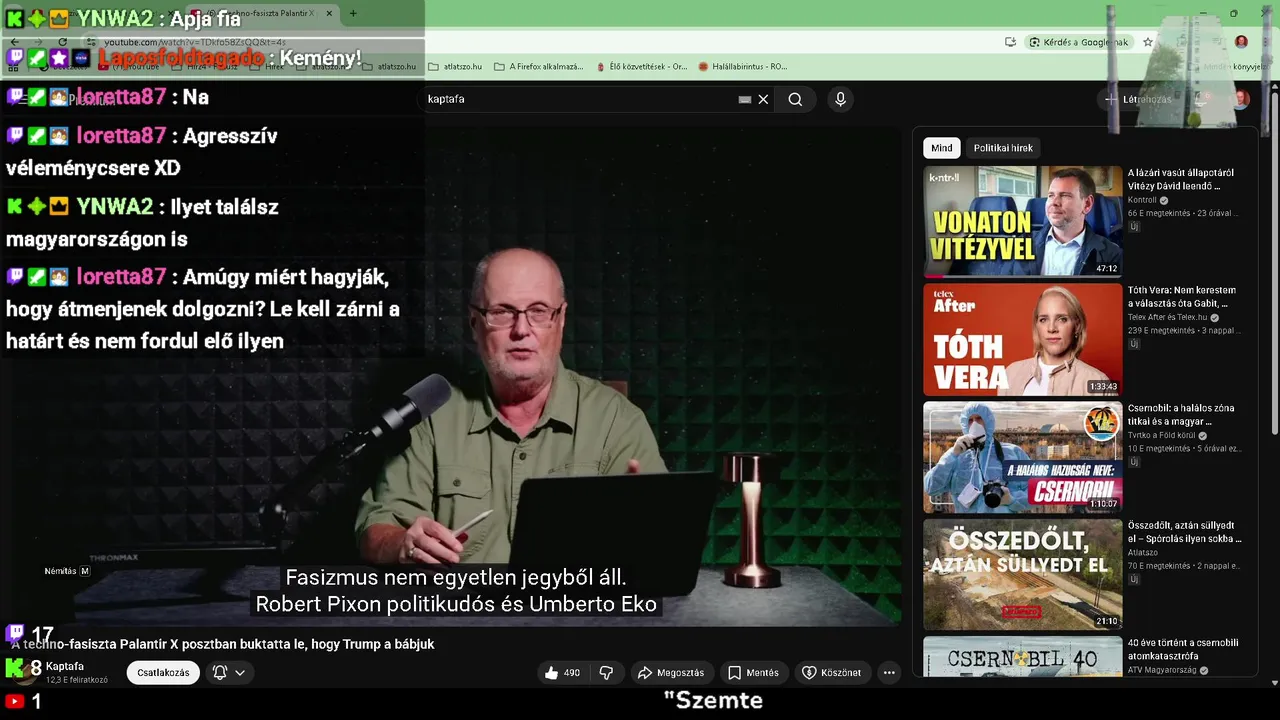The width and height of the screenshot is (1280, 720).
Task: Click the 'Megosztás' share button
Action: (x=671, y=673)
